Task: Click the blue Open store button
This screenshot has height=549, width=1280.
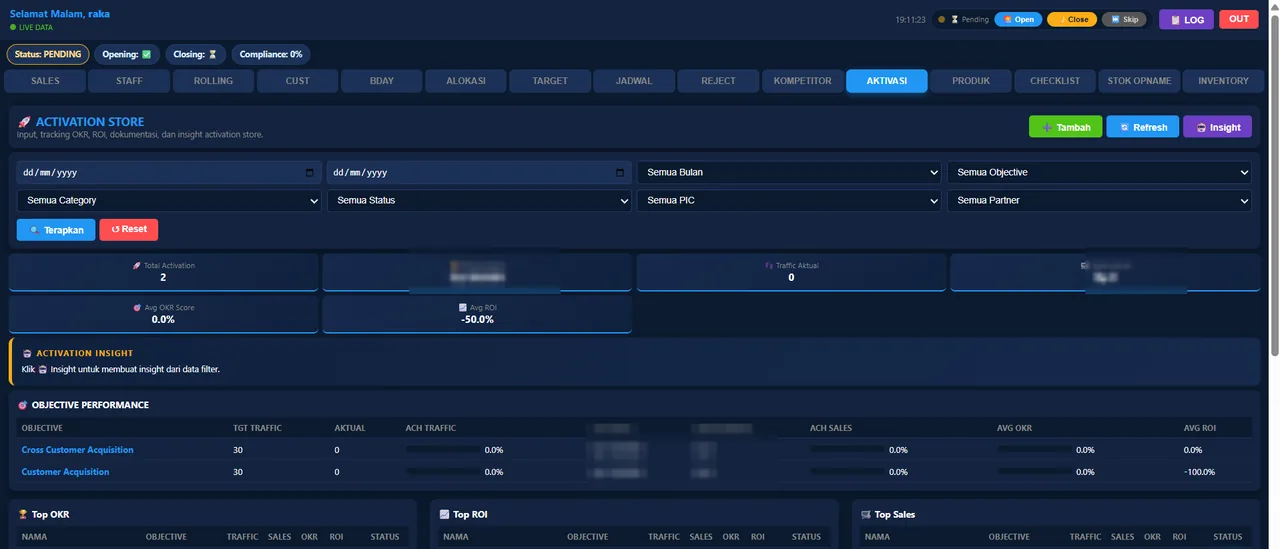Action: pyautogui.click(x=1018, y=19)
